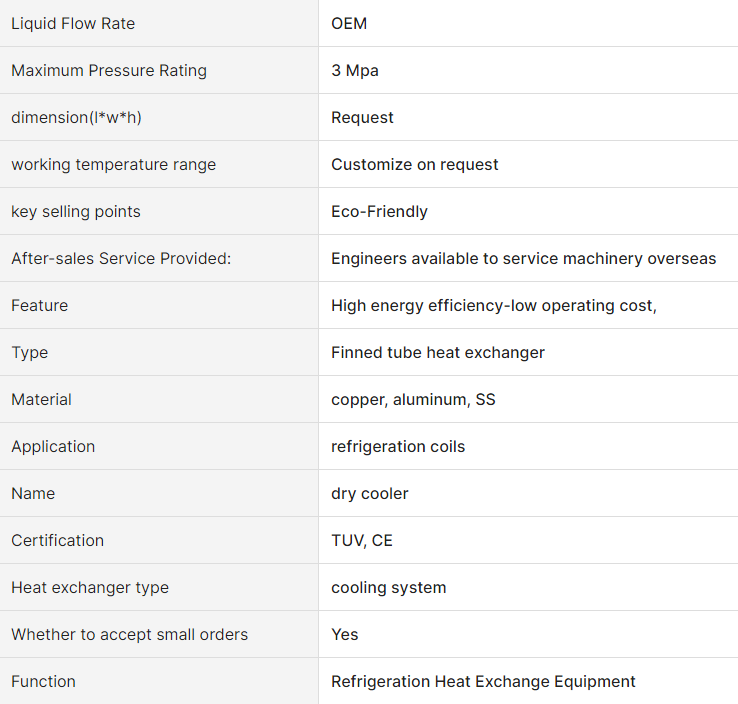This screenshot has width=738, height=704.
Task: Click the 'Liquid Flow Rate' label
Action: pos(73,24)
